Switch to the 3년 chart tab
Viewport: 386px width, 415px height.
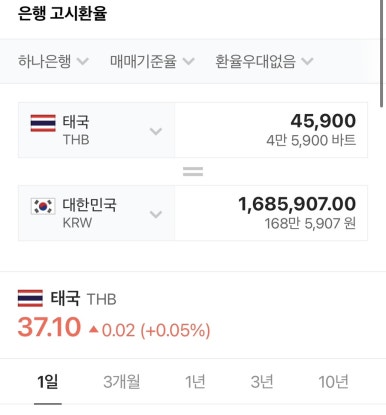click(262, 382)
